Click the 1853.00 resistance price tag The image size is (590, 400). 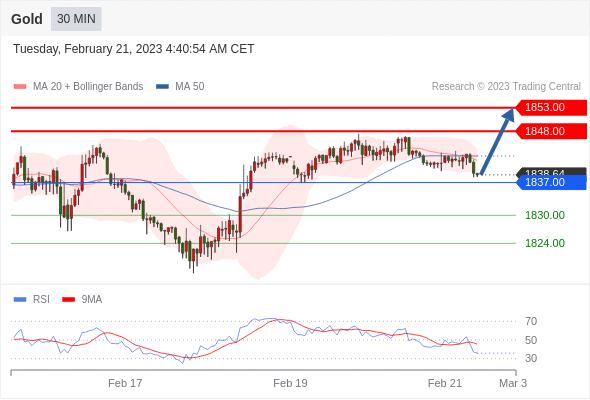click(x=551, y=108)
